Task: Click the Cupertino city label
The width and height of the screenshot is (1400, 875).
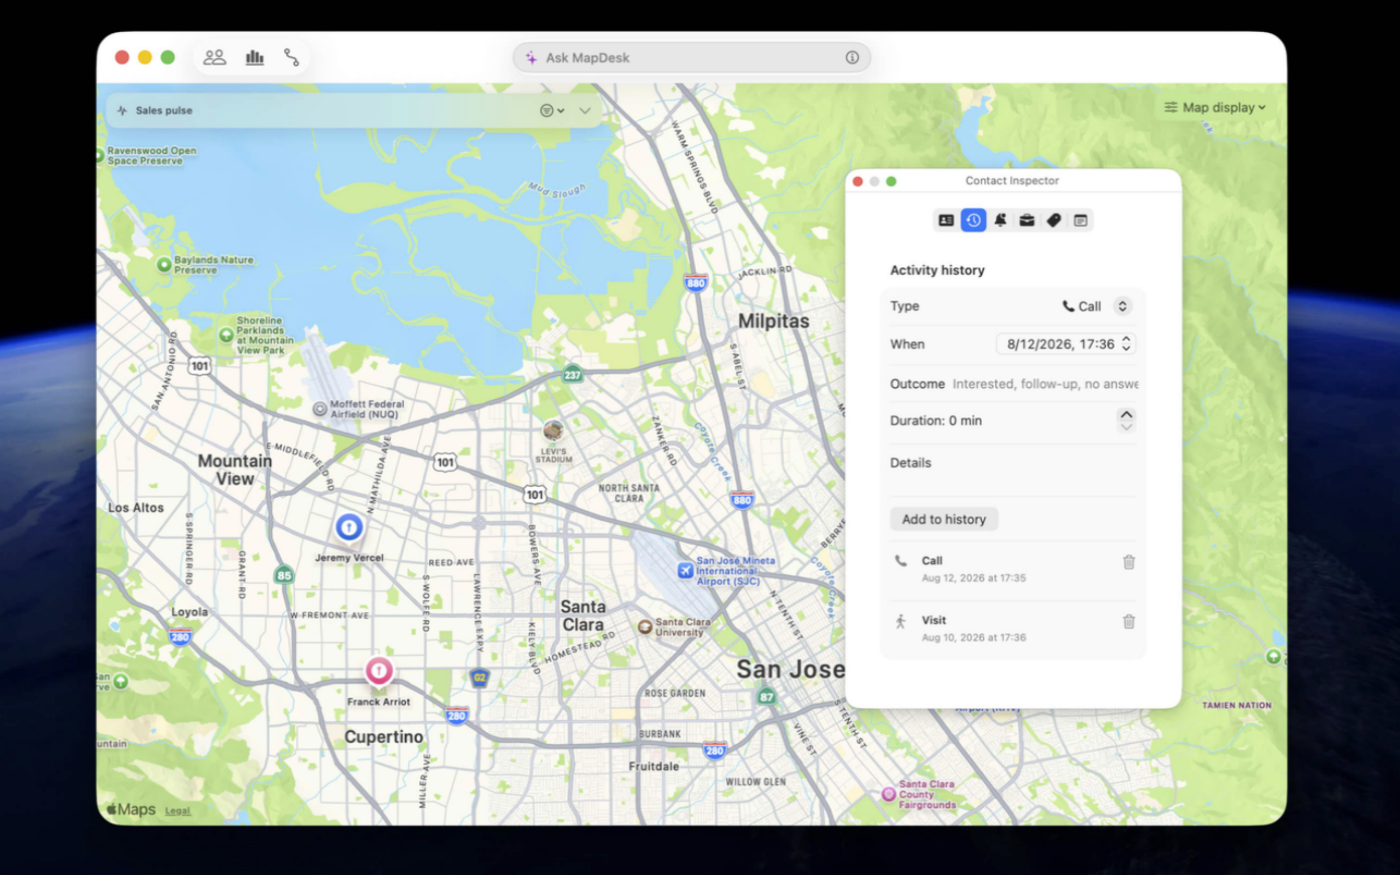Action: pyautogui.click(x=384, y=737)
